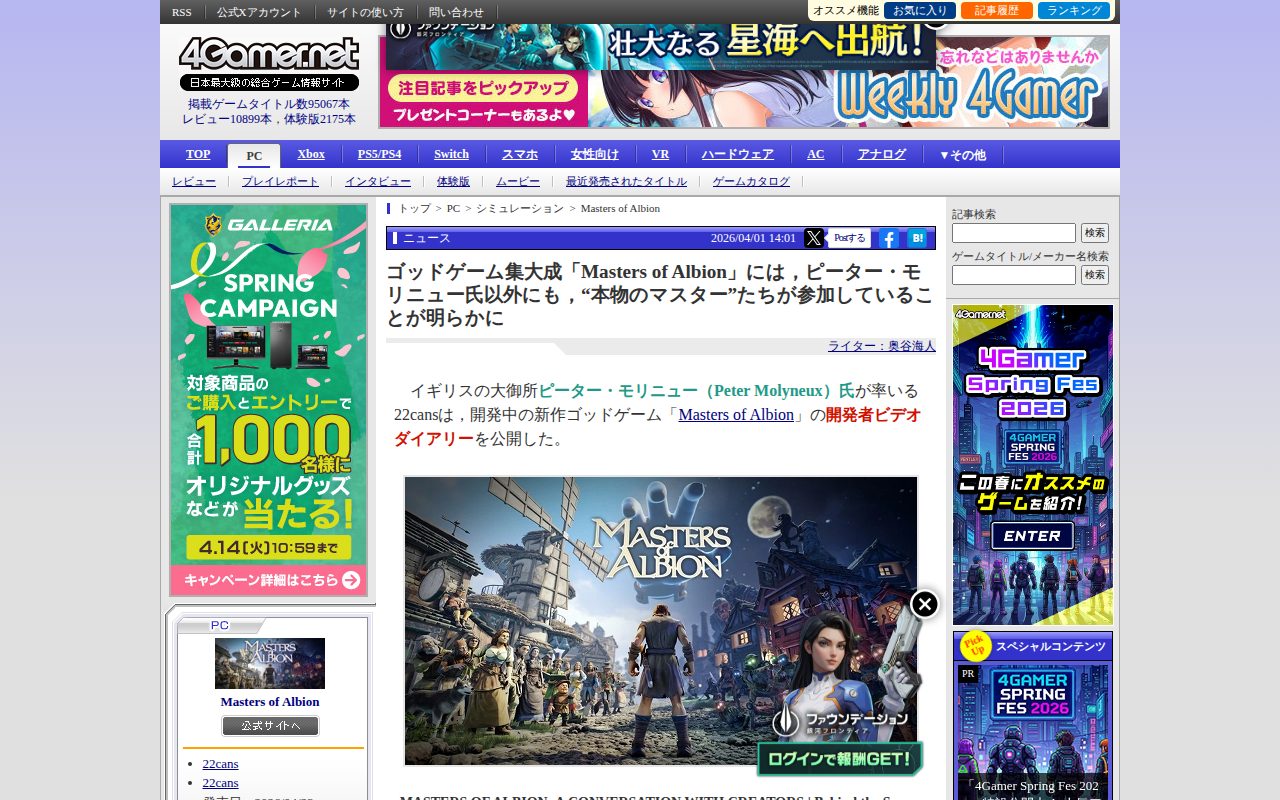This screenshot has width=1280, height=800.
Task: Click the GALLERIA Spring Campaign banner
Action: [269, 400]
